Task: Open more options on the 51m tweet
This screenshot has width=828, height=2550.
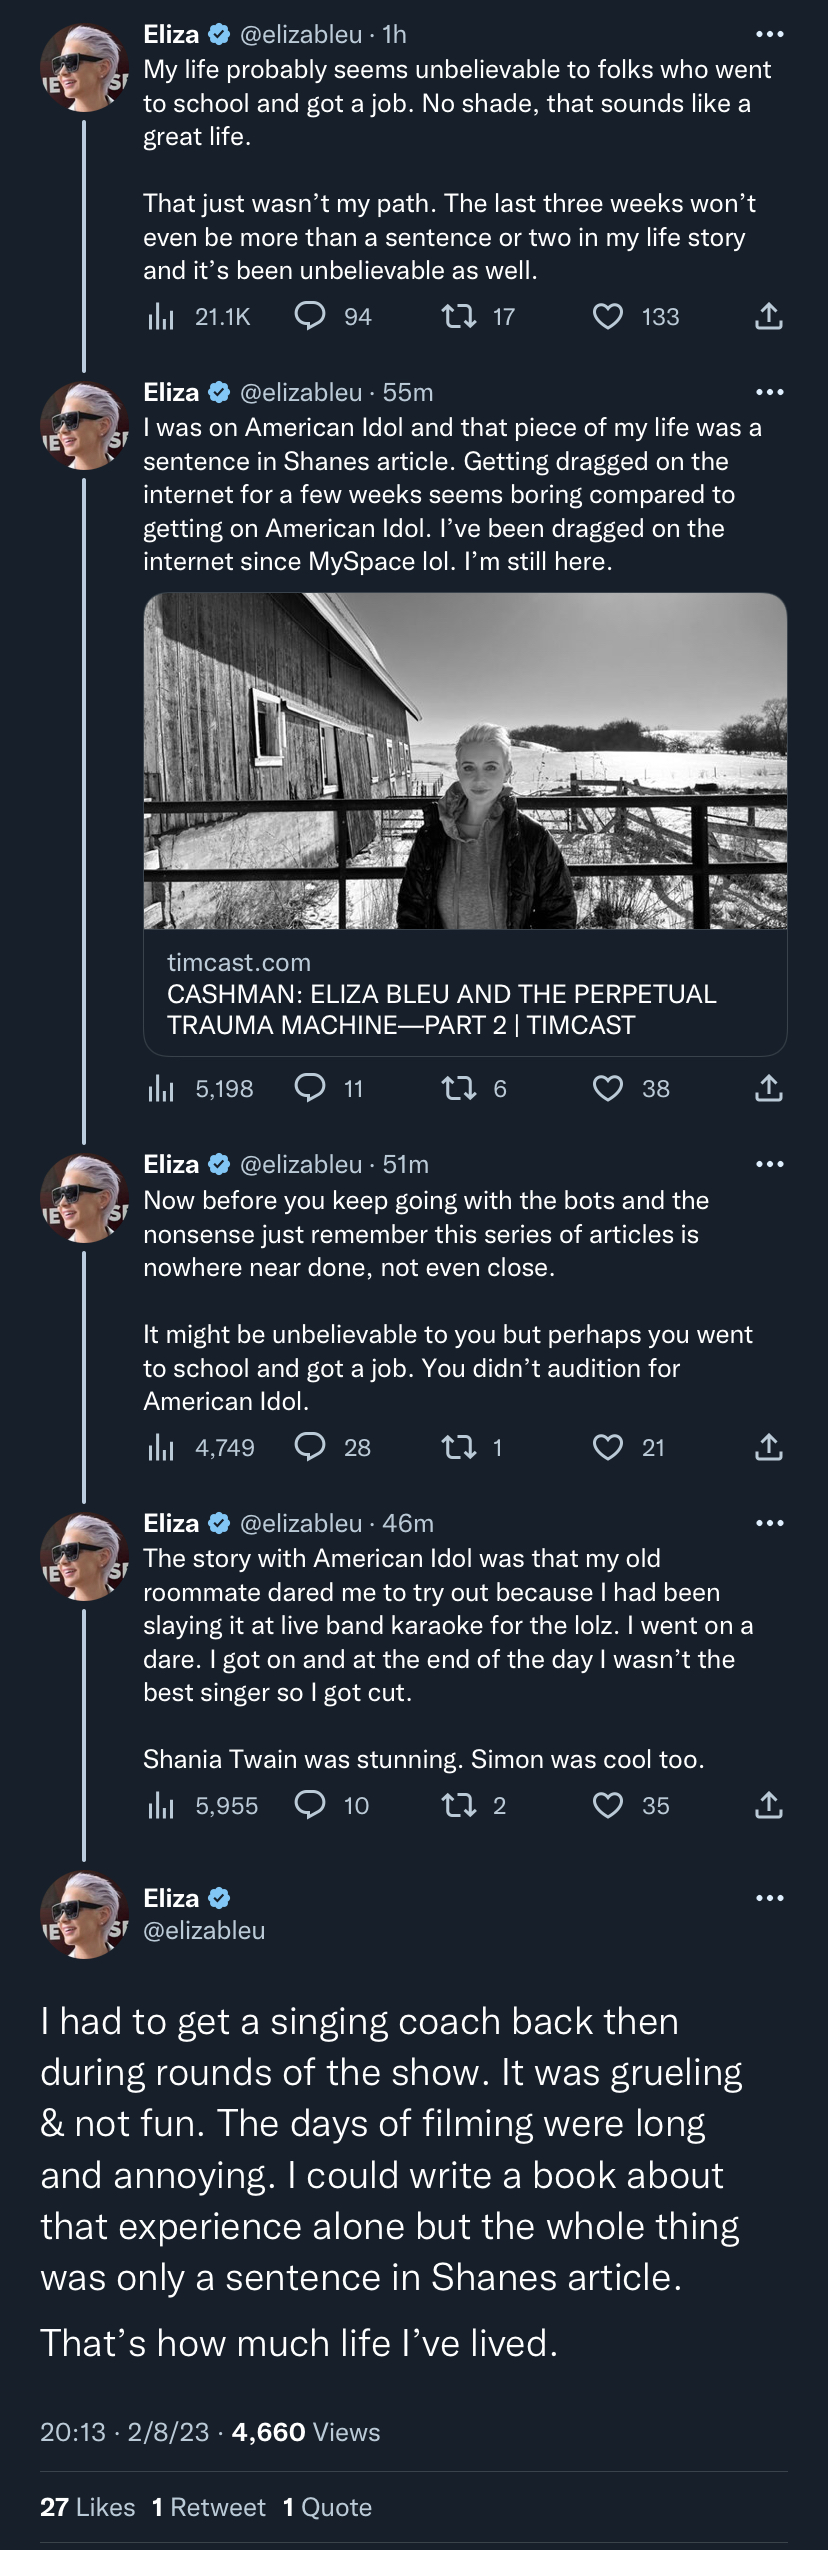Action: (769, 1164)
